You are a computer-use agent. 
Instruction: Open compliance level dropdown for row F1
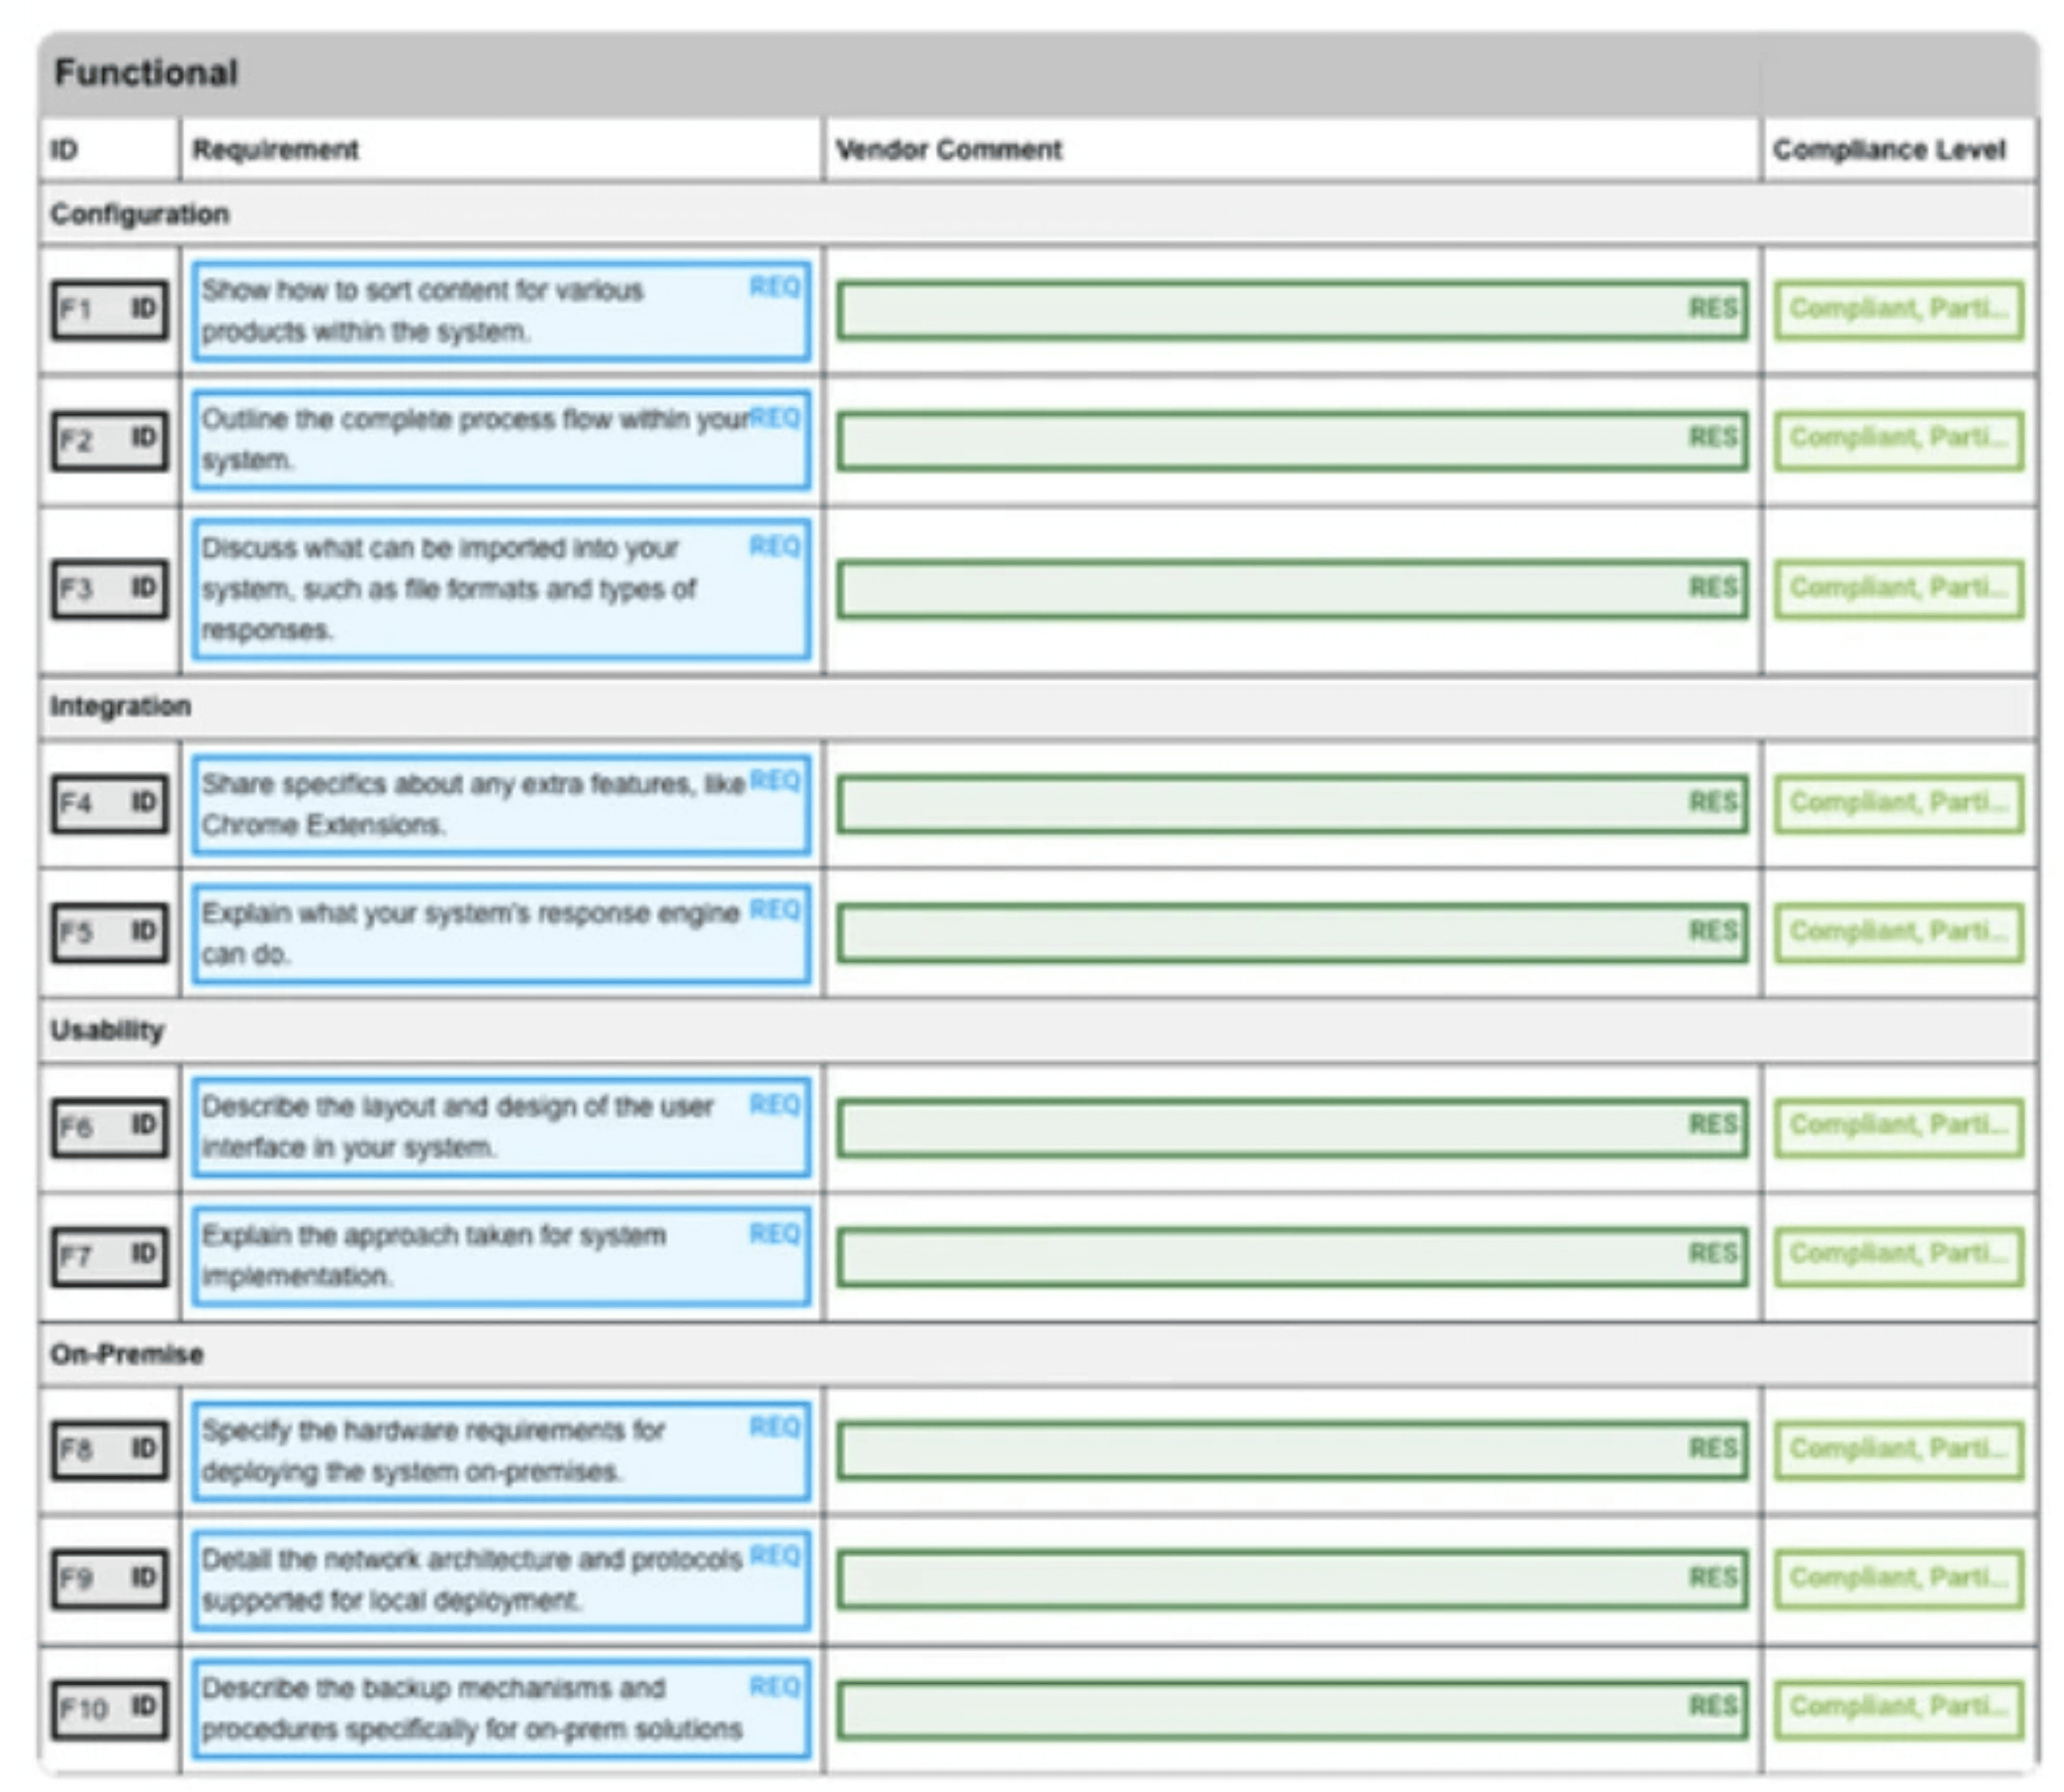pos(1898,310)
